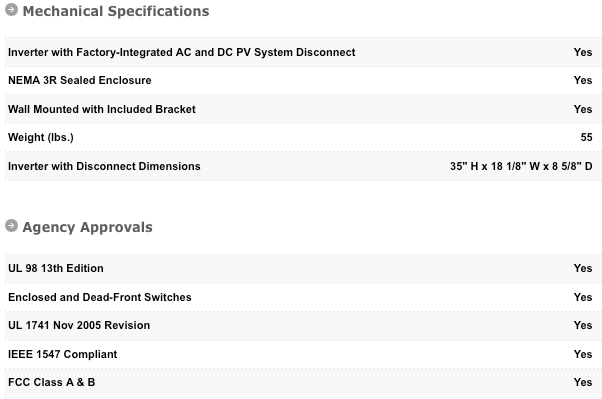Click the arrow icon beside Mechanical Specifications
Screen dimensions: 602x399
pyautogui.click(x=11, y=10)
